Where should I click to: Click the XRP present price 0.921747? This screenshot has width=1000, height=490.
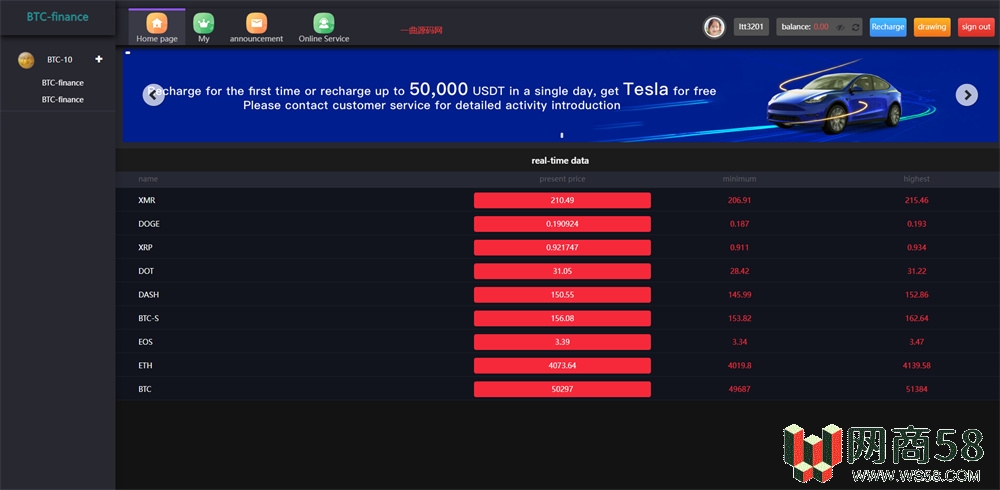click(x=562, y=248)
